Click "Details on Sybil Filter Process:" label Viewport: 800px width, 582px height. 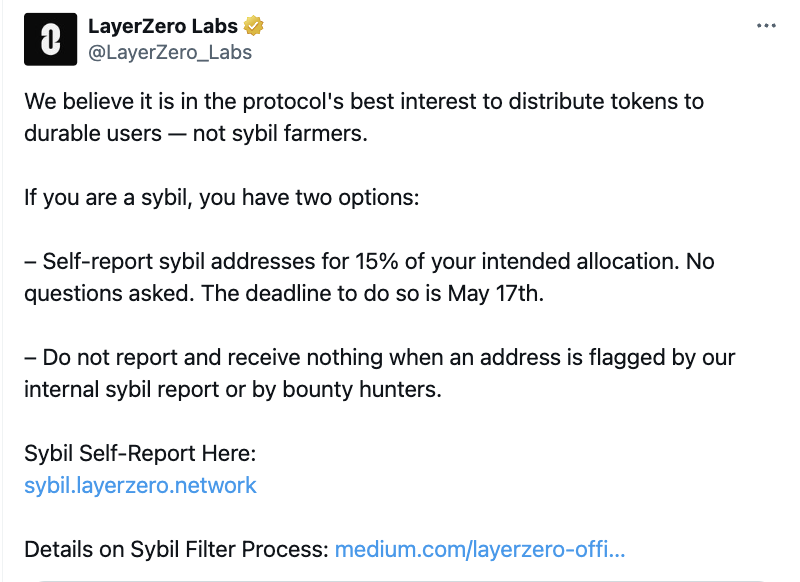click(x=176, y=549)
